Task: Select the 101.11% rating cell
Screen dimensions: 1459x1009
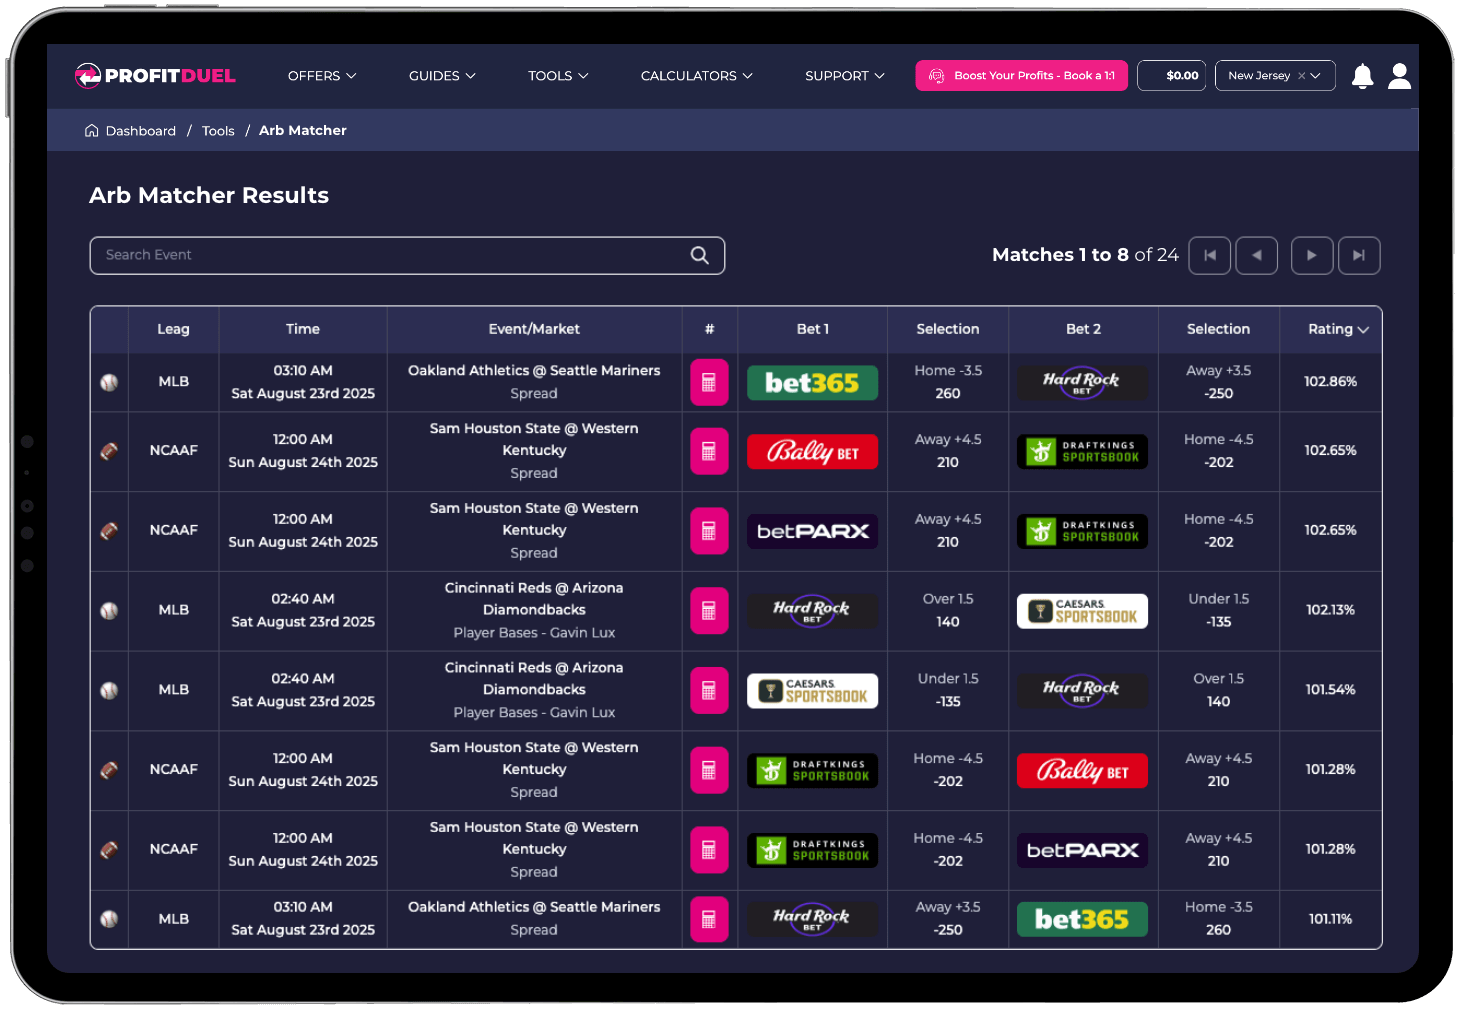Action: (x=1330, y=919)
